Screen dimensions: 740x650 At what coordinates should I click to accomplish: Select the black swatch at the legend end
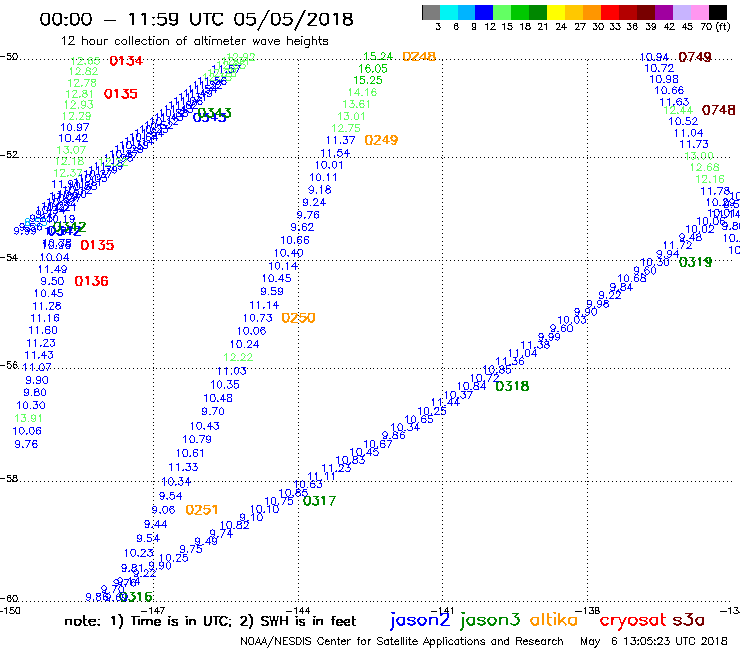717,12
